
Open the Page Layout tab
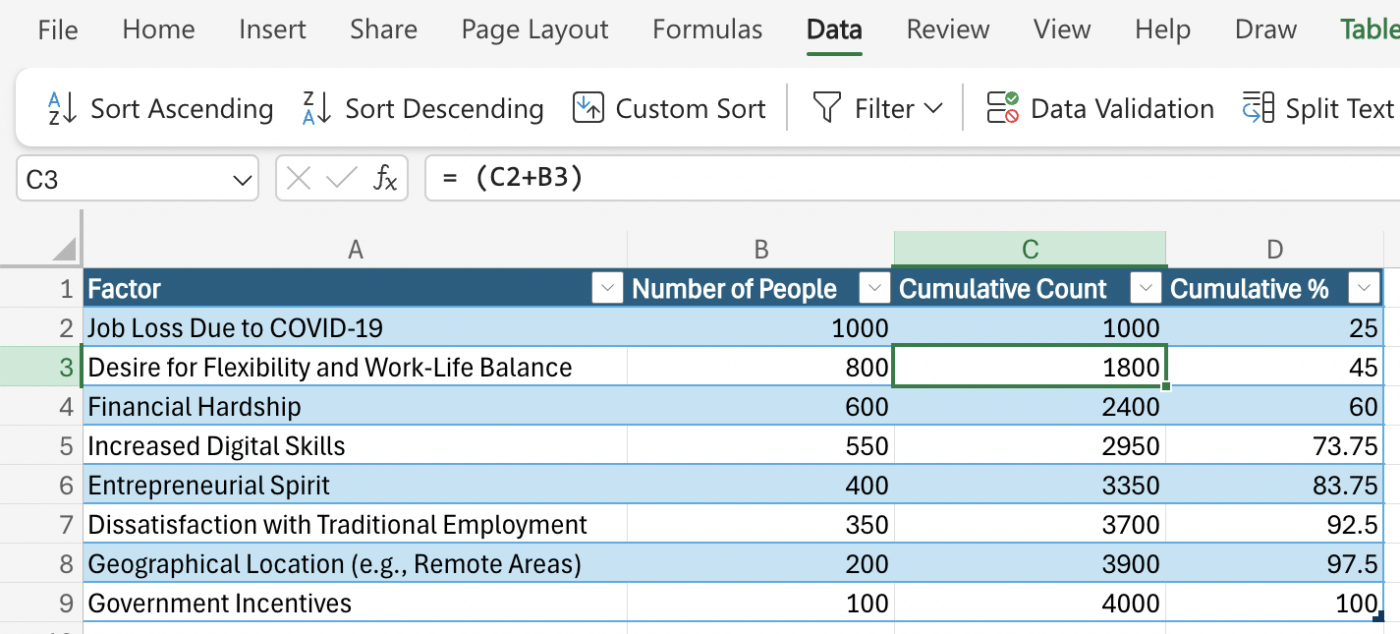point(534,30)
